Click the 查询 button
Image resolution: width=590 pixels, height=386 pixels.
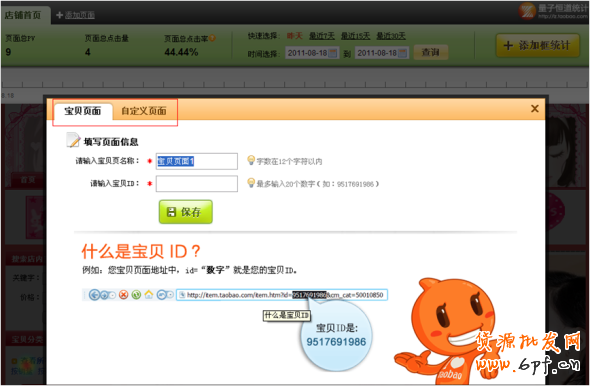(431, 52)
